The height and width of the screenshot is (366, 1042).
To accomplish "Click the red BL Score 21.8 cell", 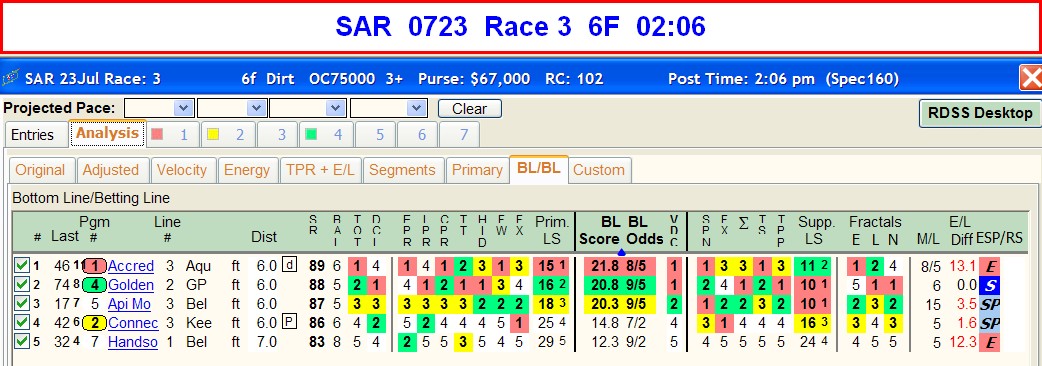I will coord(605,266).
